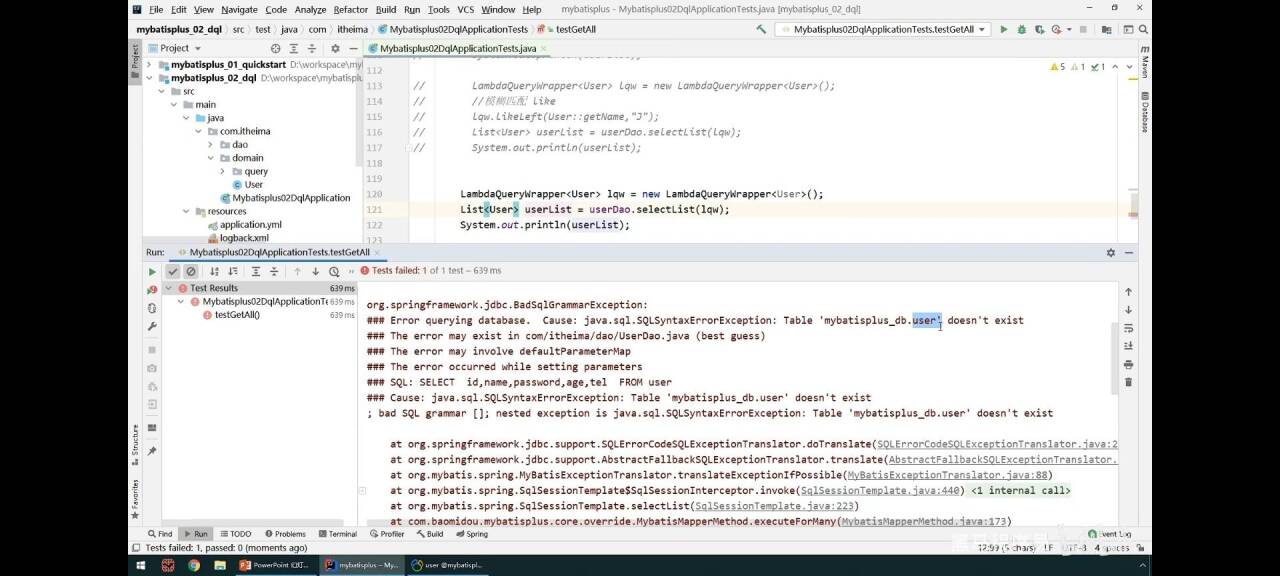
Task: Debug the selected configuration bug icon
Action: pos(1022,29)
